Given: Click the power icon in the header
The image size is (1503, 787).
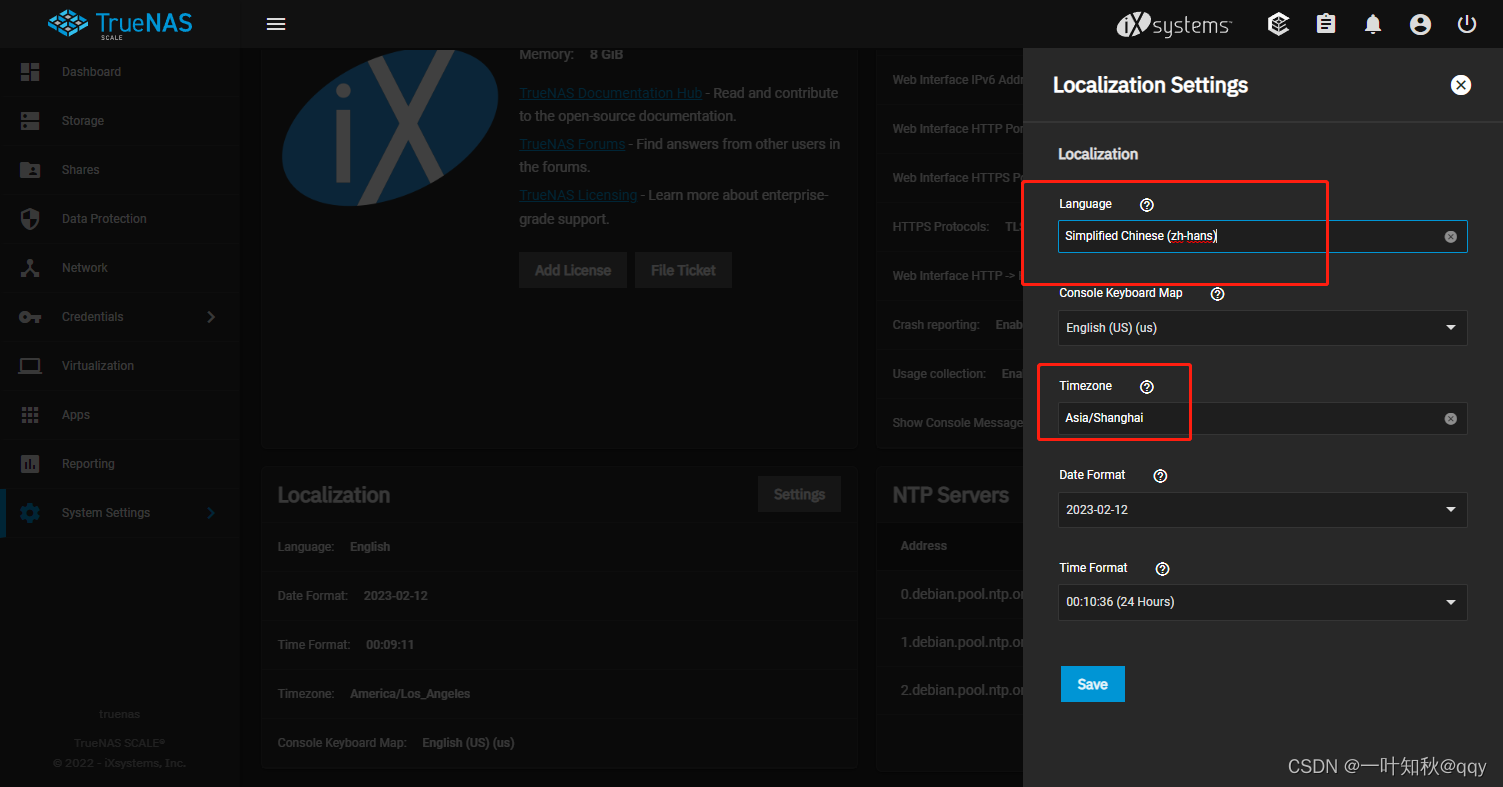Looking at the screenshot, I should click(x=1467, y=24).
